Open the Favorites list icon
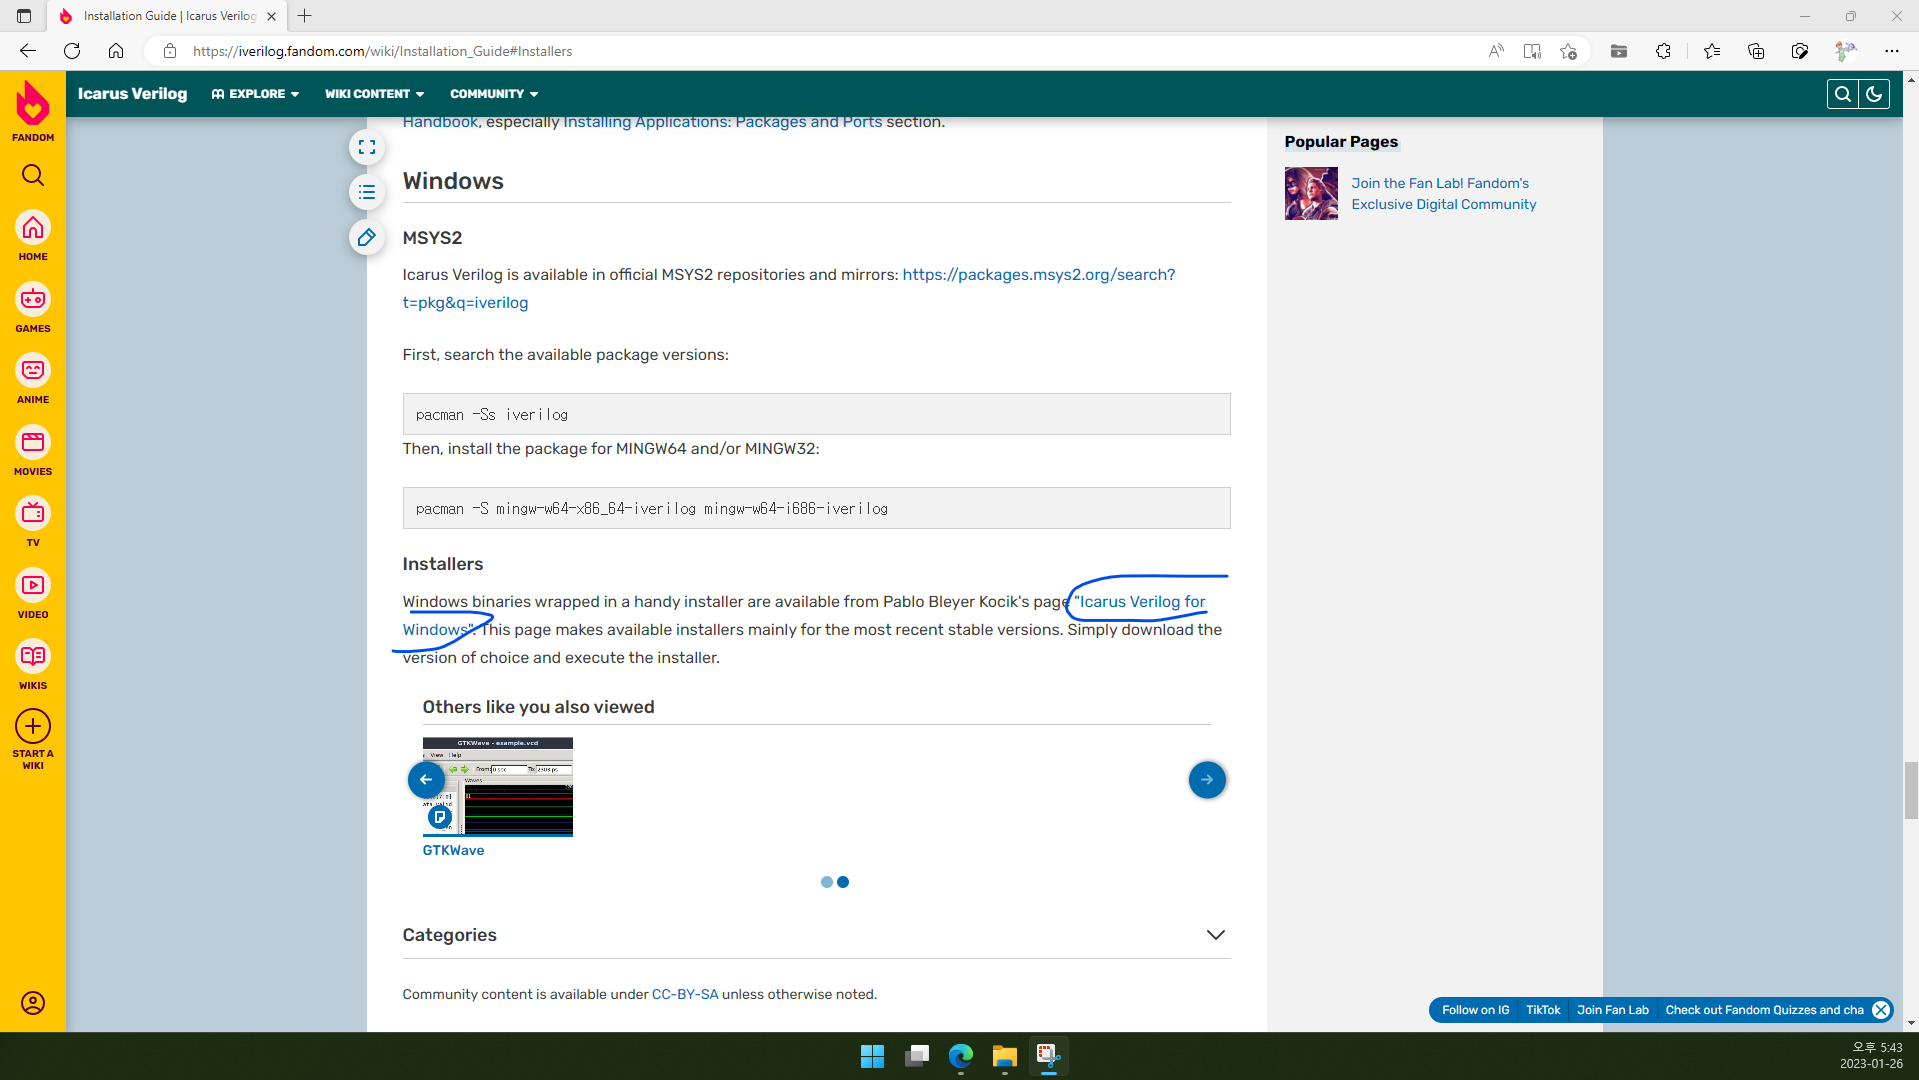Image resolution: width=1919 pixels, height=1080 pixels. (1712, 51)
